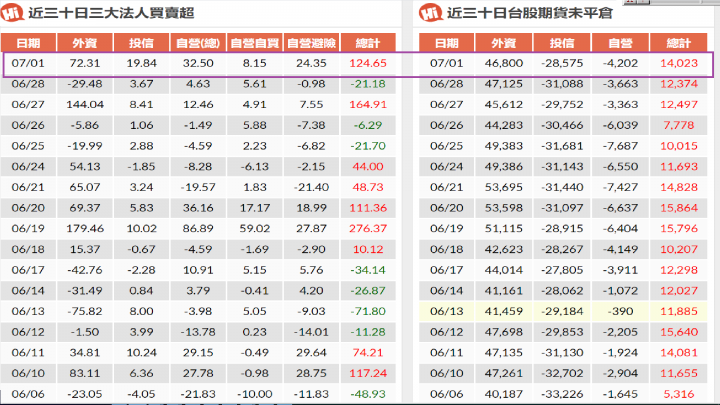
Task: Click the value -42.76
Action: click(84, 270)
